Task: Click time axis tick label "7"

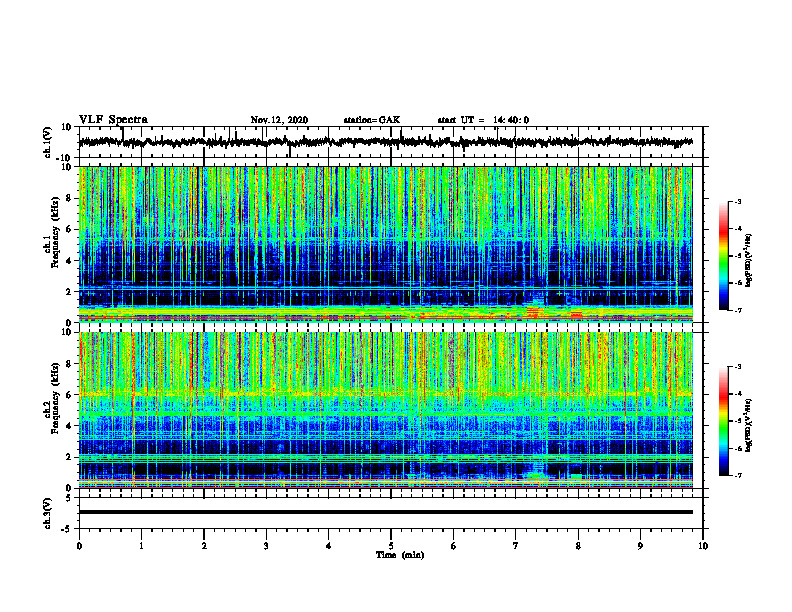Action: point(516,546)
